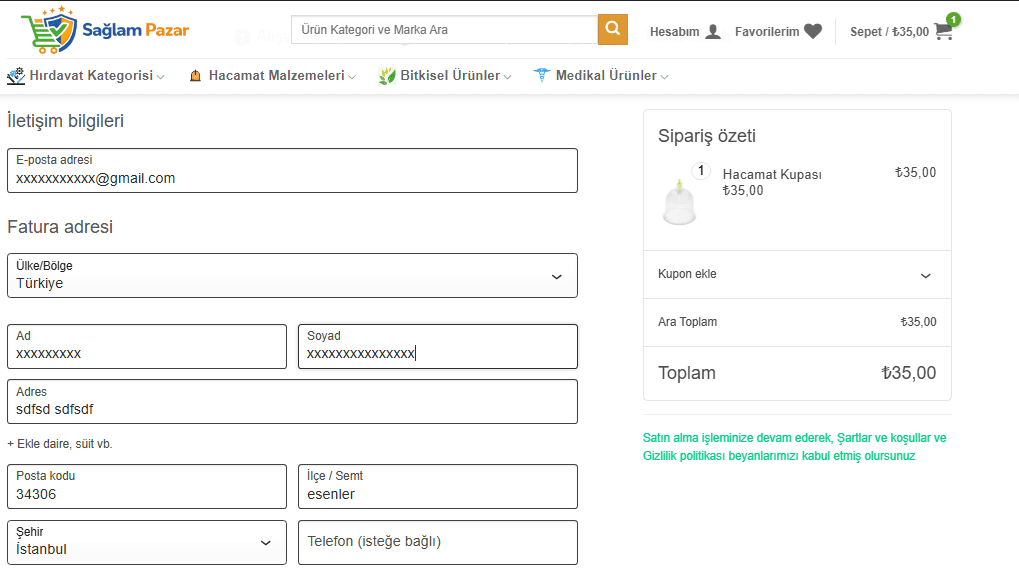Open the shopping cart icon
Viewport: 1019px width, 579px height.
pyautogui.click(x=943, y=31)
